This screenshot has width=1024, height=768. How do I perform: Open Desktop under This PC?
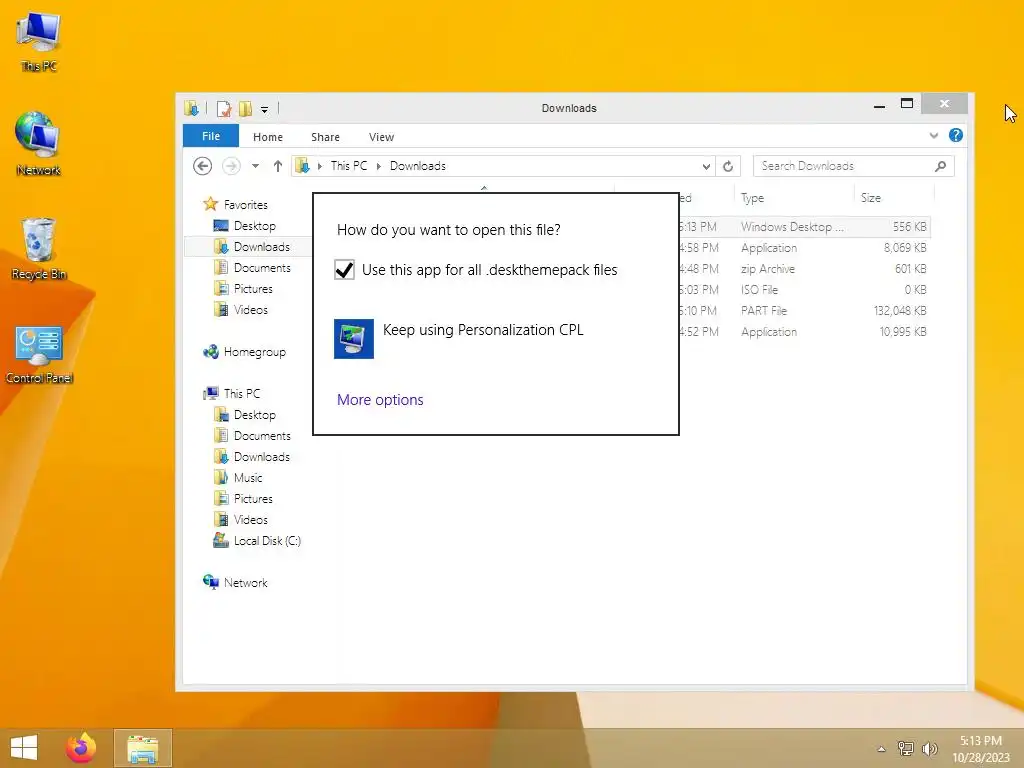(255, 415)
